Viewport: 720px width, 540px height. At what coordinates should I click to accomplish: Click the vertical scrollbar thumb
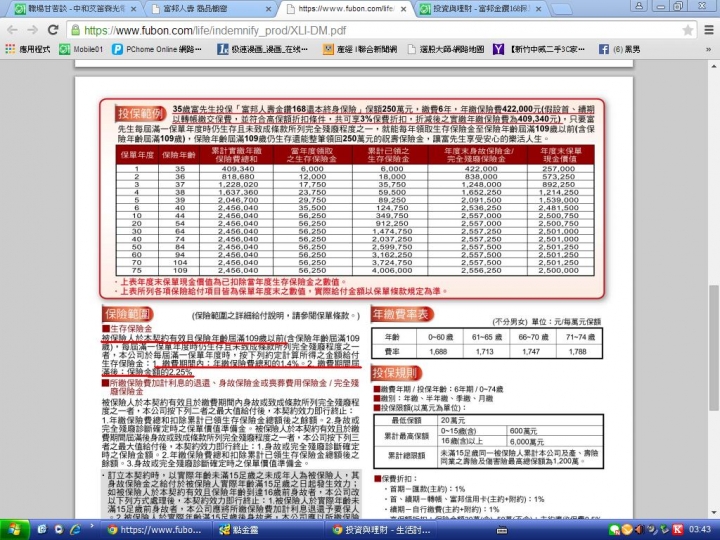tap(714, 348)
